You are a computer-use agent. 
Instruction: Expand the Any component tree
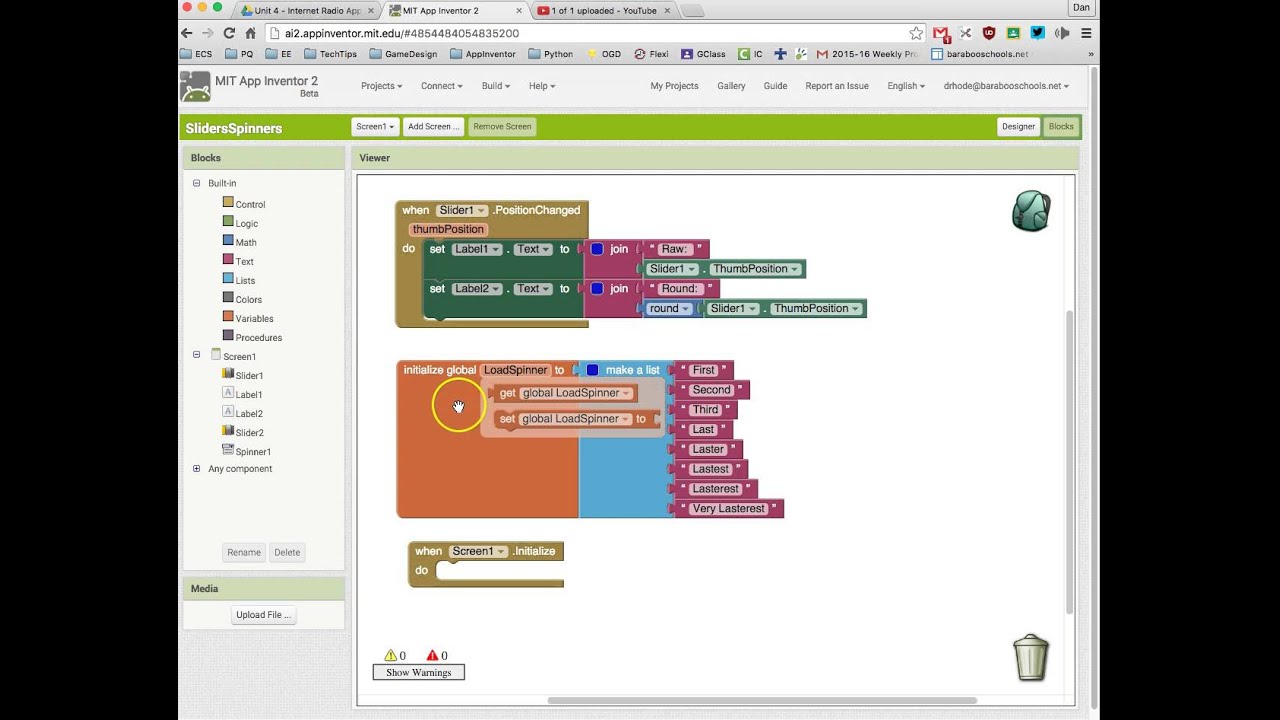(196, 468)
